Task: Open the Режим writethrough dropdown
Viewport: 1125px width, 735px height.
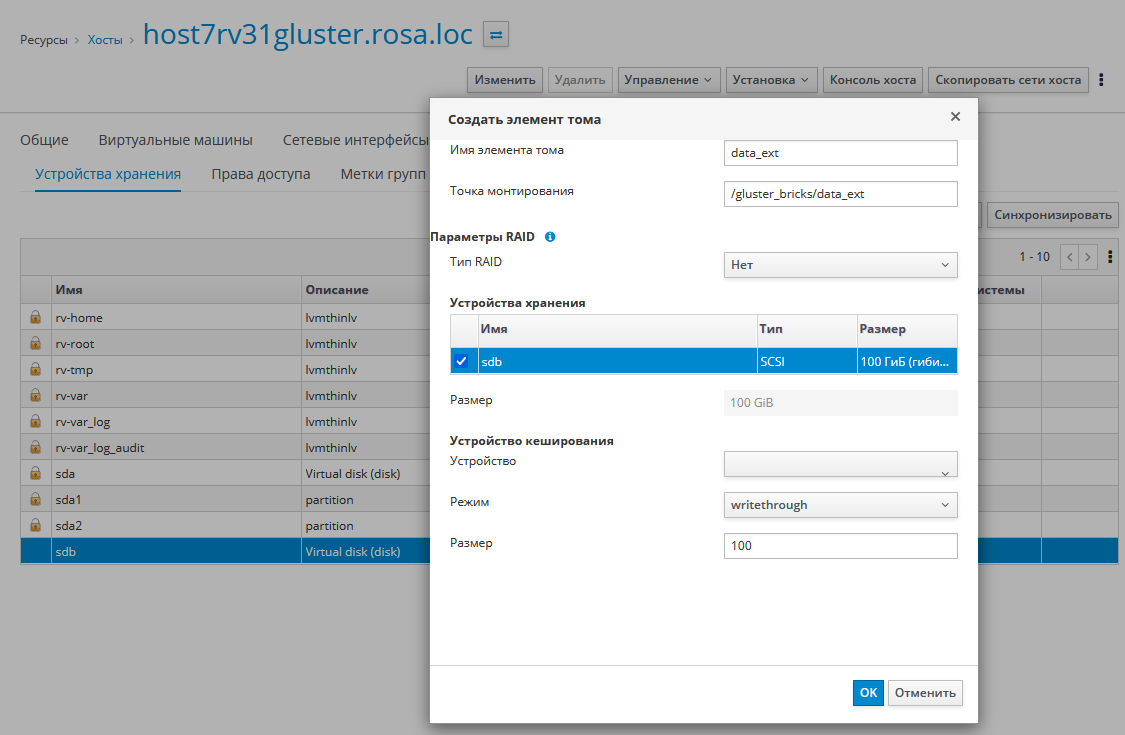Action: click(840, 505)
